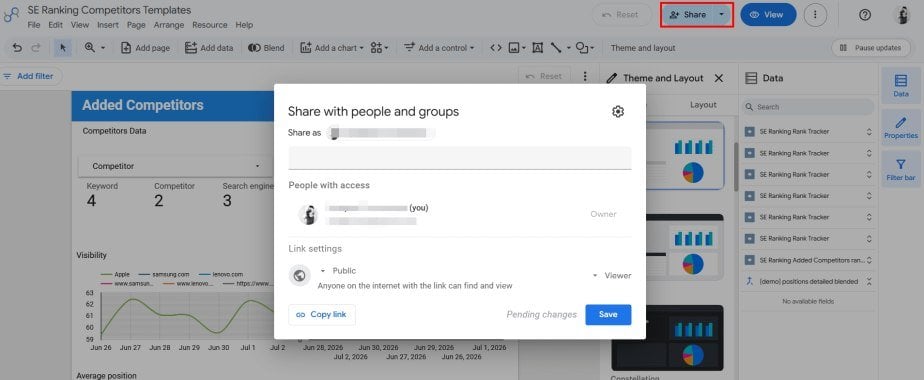Select the Constellation theme thumbnail

[x=667, y=338]
